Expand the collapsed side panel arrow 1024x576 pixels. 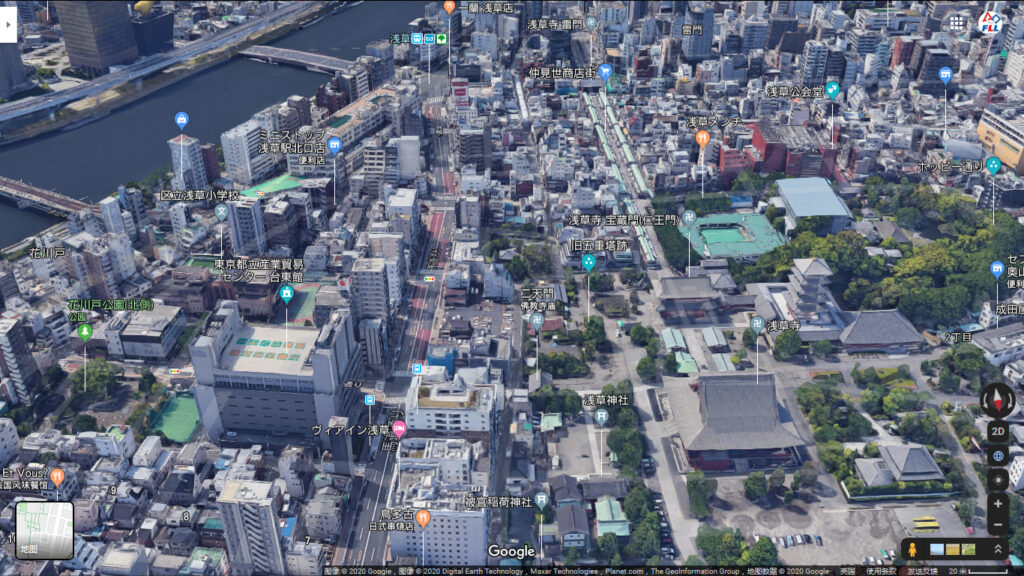(x=8, y=24)
